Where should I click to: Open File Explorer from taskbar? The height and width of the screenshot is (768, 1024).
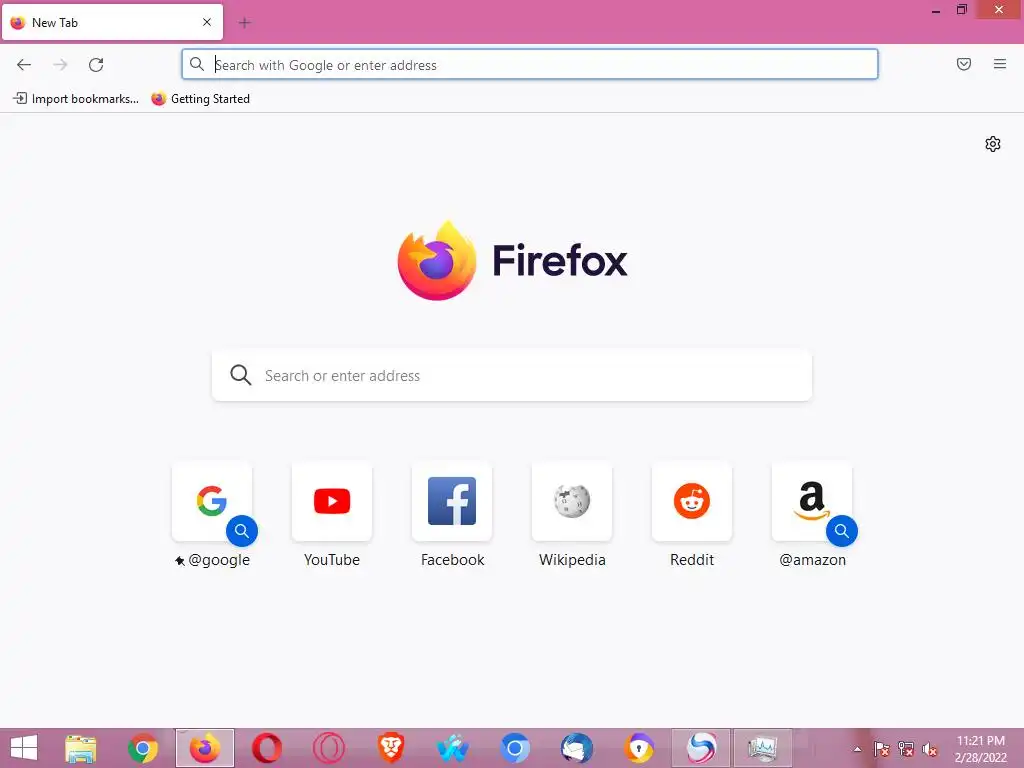(81, 748)
